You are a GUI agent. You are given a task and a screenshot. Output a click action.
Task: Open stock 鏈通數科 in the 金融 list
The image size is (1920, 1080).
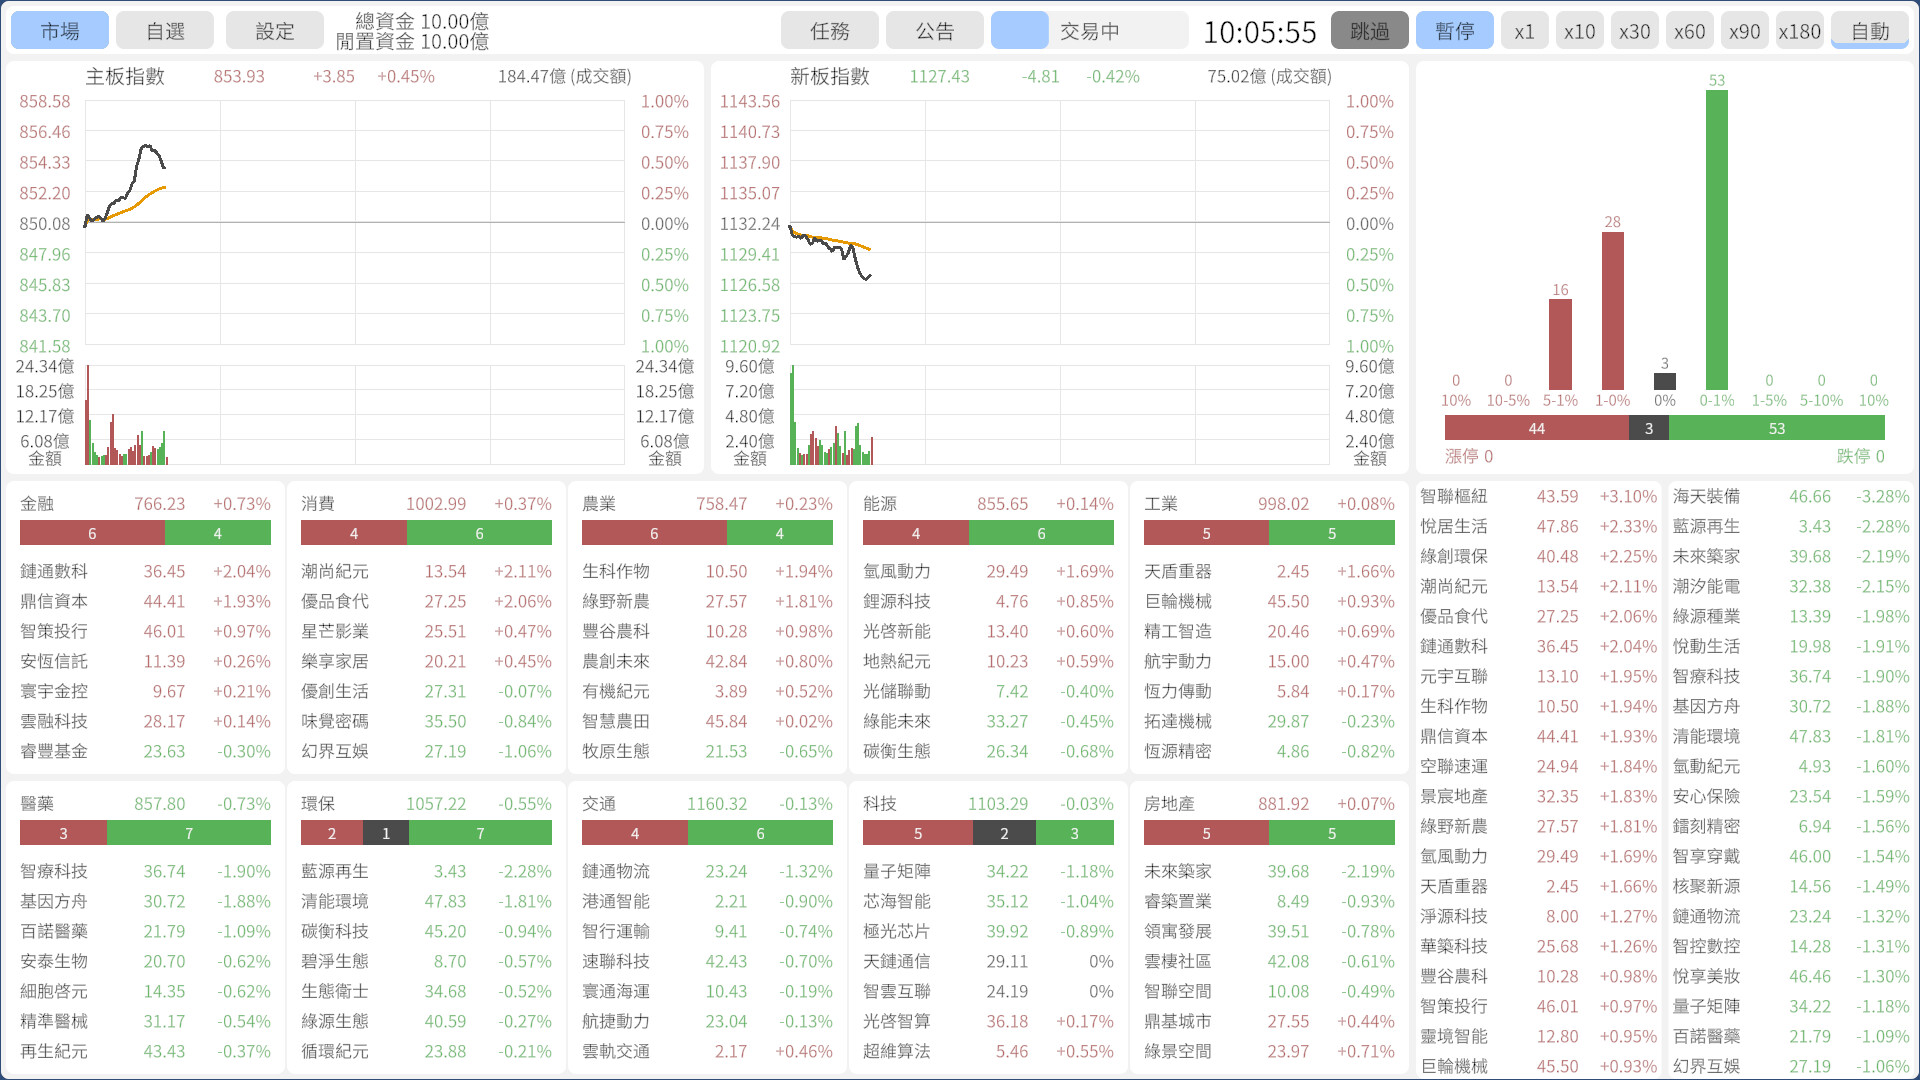click(54, 572)
